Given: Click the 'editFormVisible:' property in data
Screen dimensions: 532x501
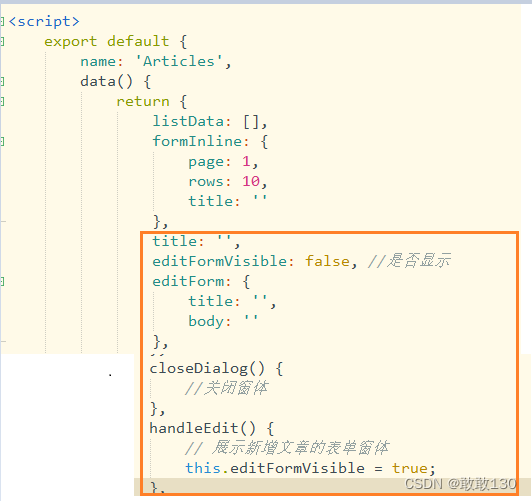Looking at the screenshot, I should click(223, 261).
